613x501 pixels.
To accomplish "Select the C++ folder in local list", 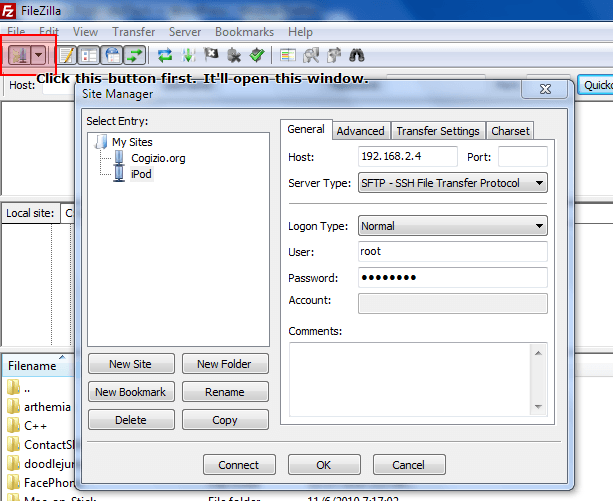I will click(x=27, y=426).
